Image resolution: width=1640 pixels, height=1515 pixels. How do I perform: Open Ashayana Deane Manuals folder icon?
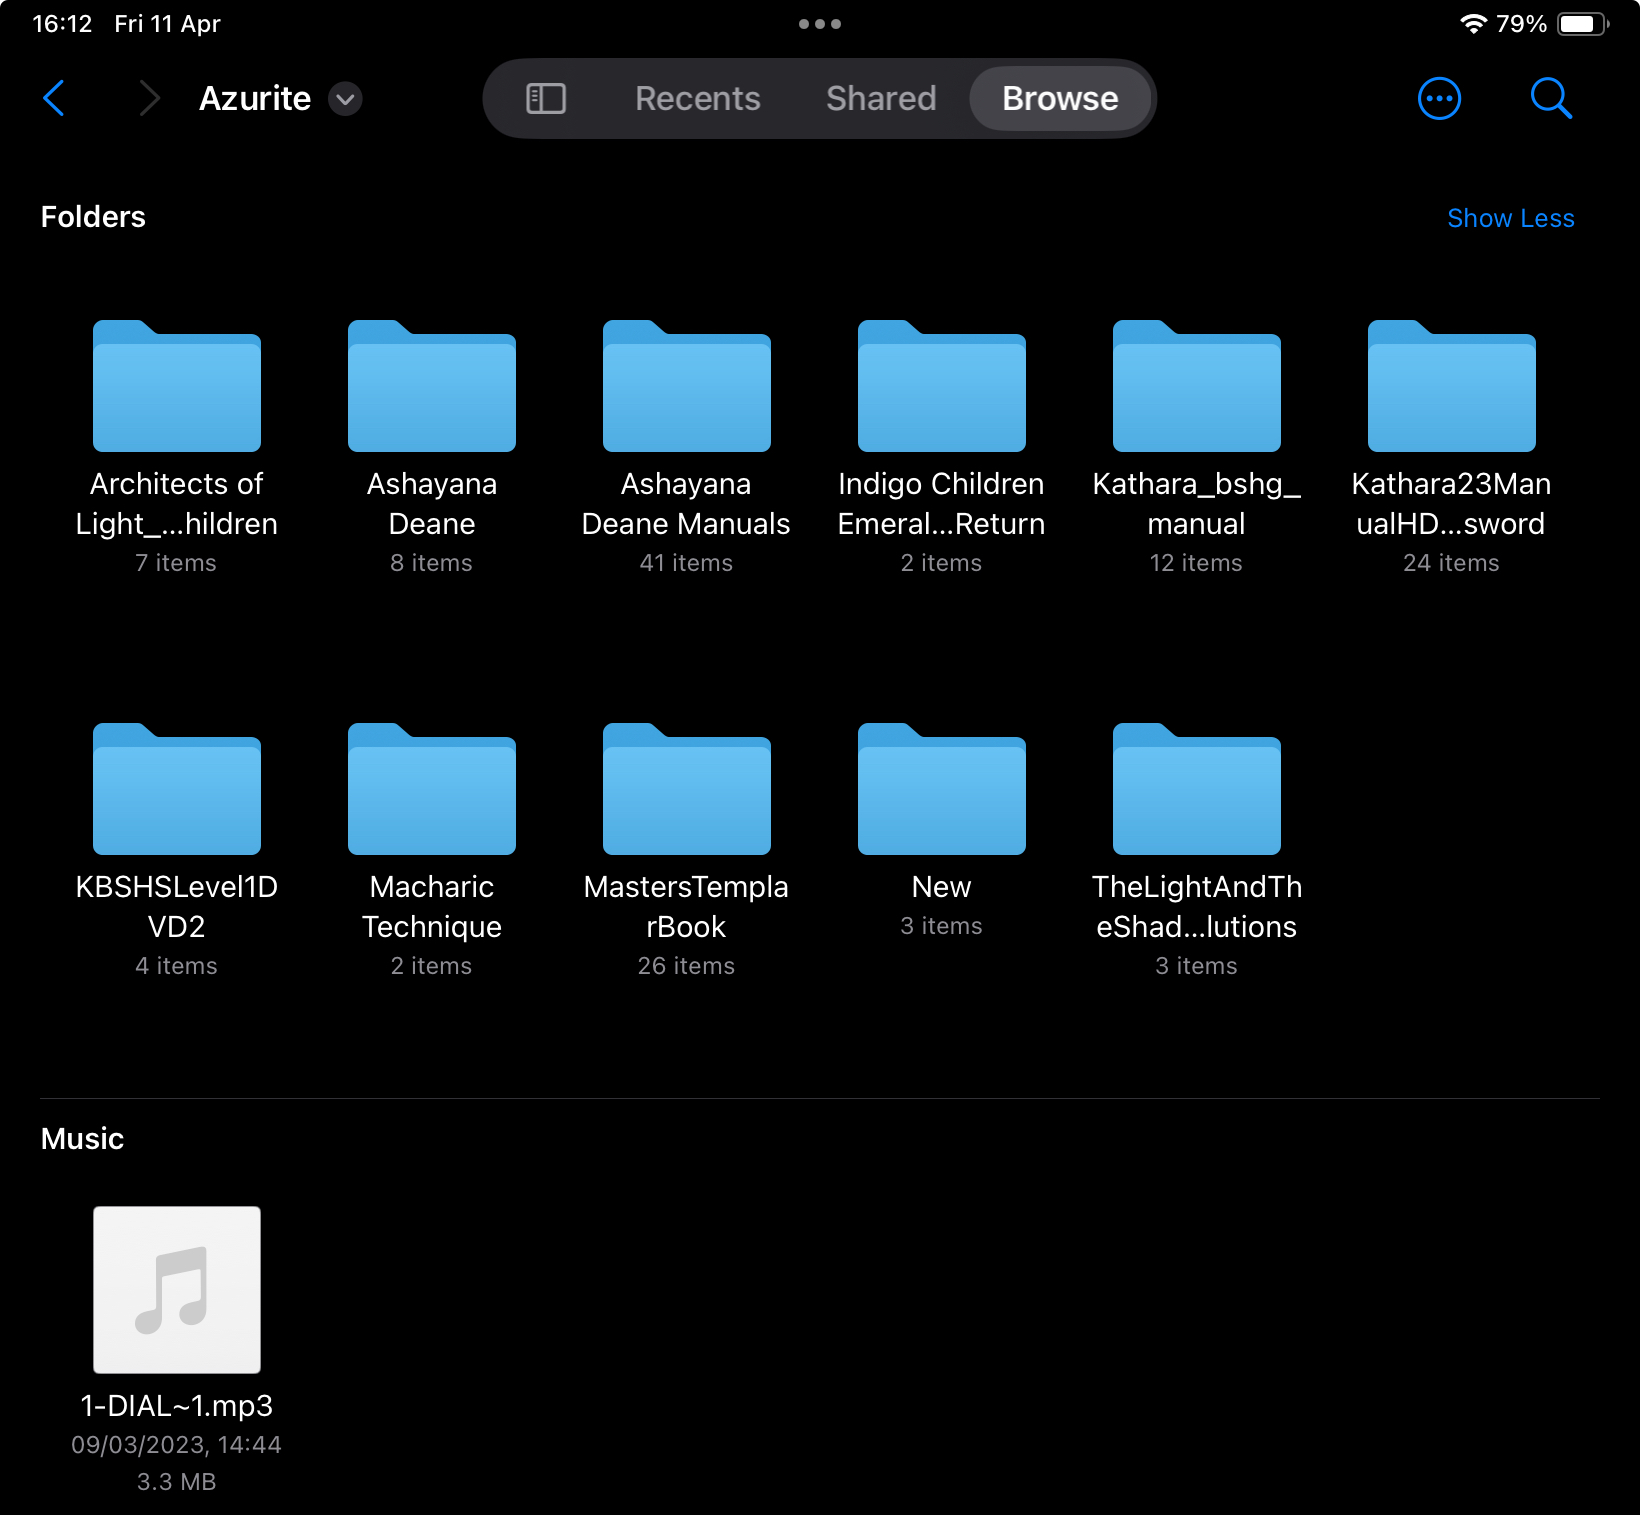687,386
